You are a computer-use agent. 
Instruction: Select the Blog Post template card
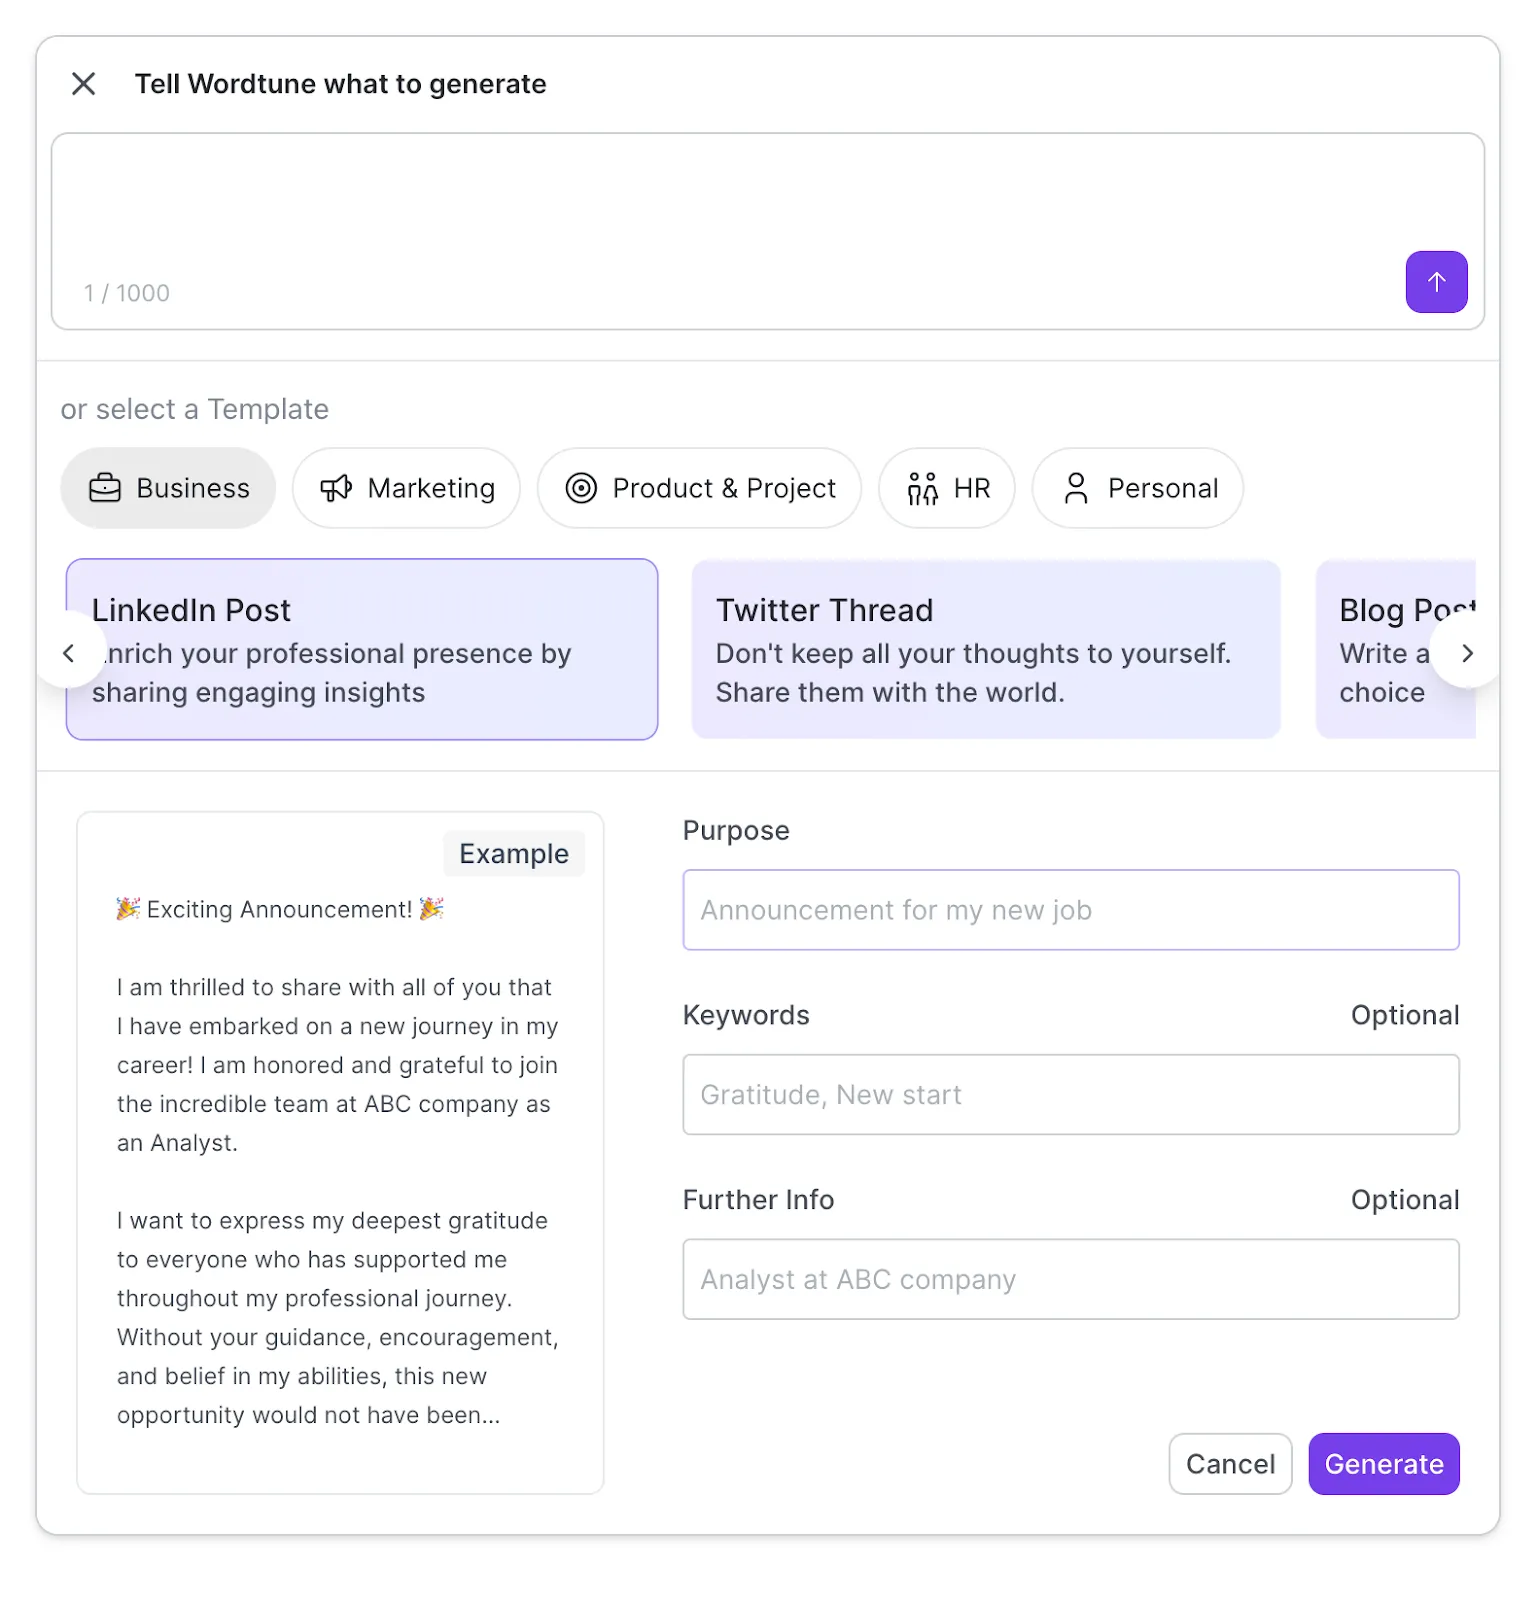(1395, 649)
